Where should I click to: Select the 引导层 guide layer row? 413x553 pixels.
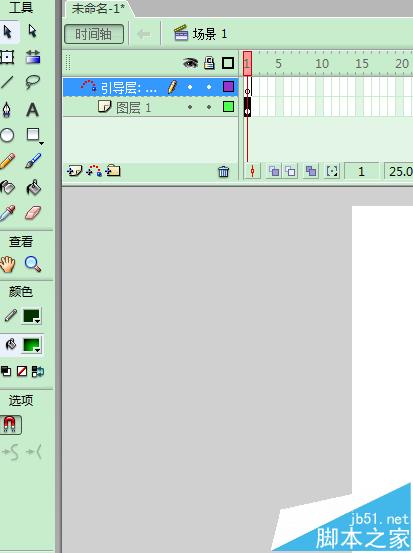pyautogui.click(x=151, y=87)
